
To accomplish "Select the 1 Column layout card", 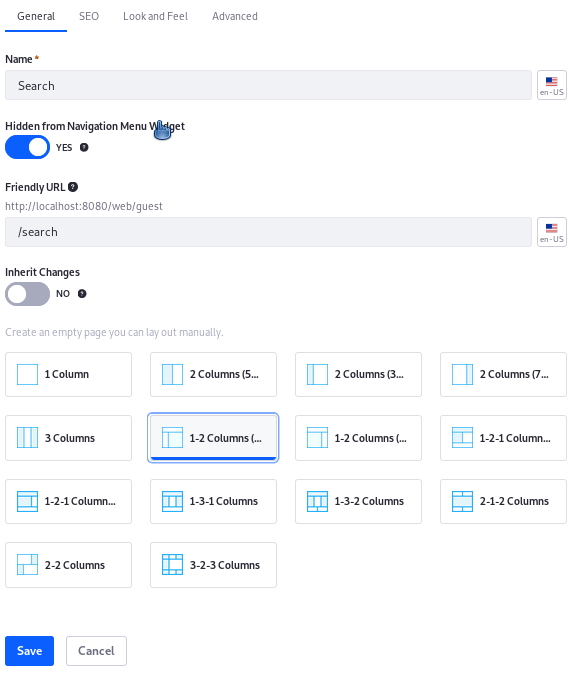I will coord(68,374).
